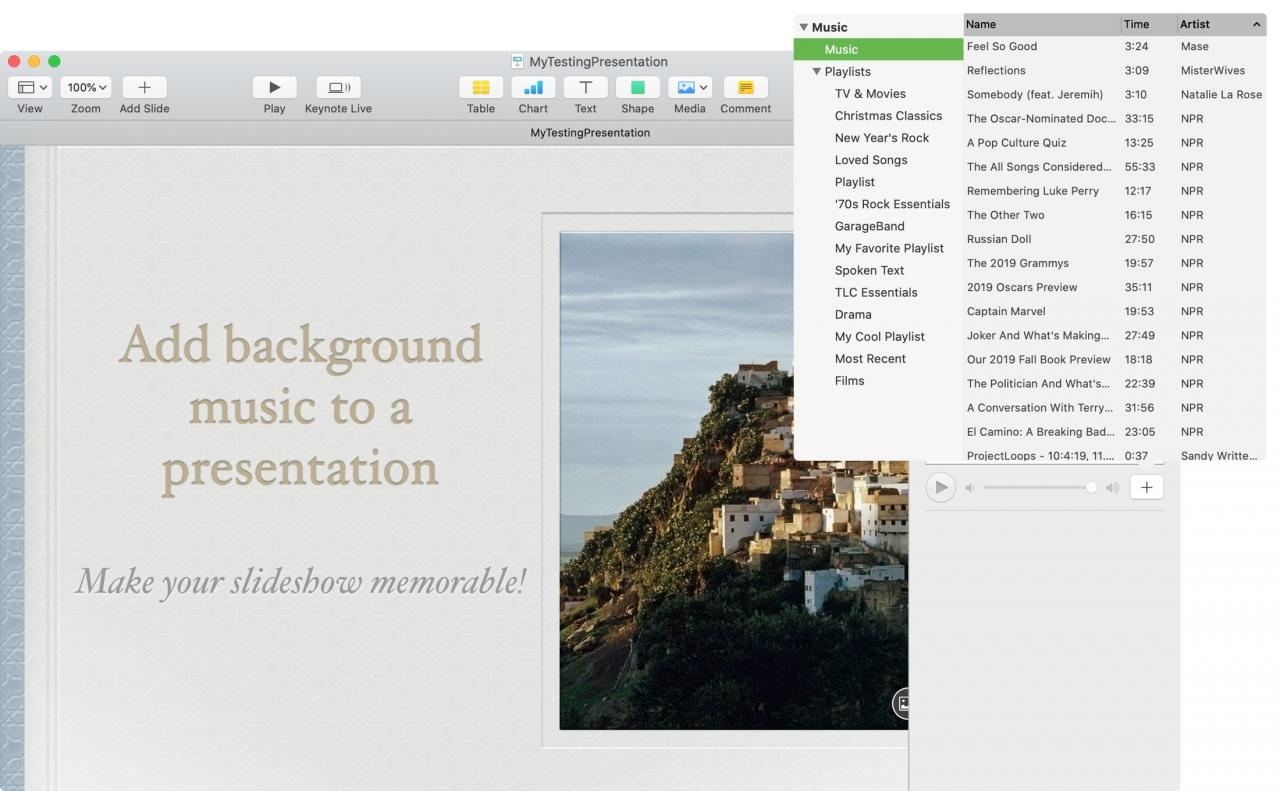Select the hillside village photo
The image size is (1280, 791).
click(x=734, y=480)
